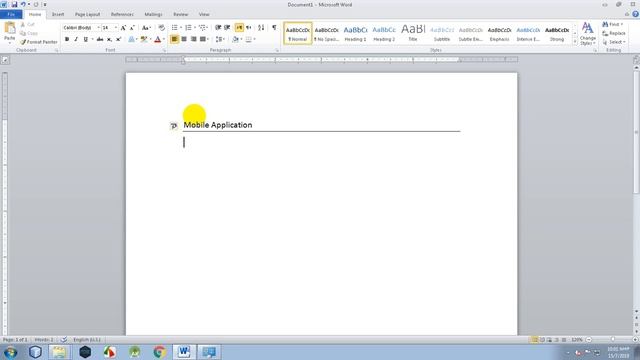640x360 pixels.
Task: Switch to the View tab
Action: 204,14
